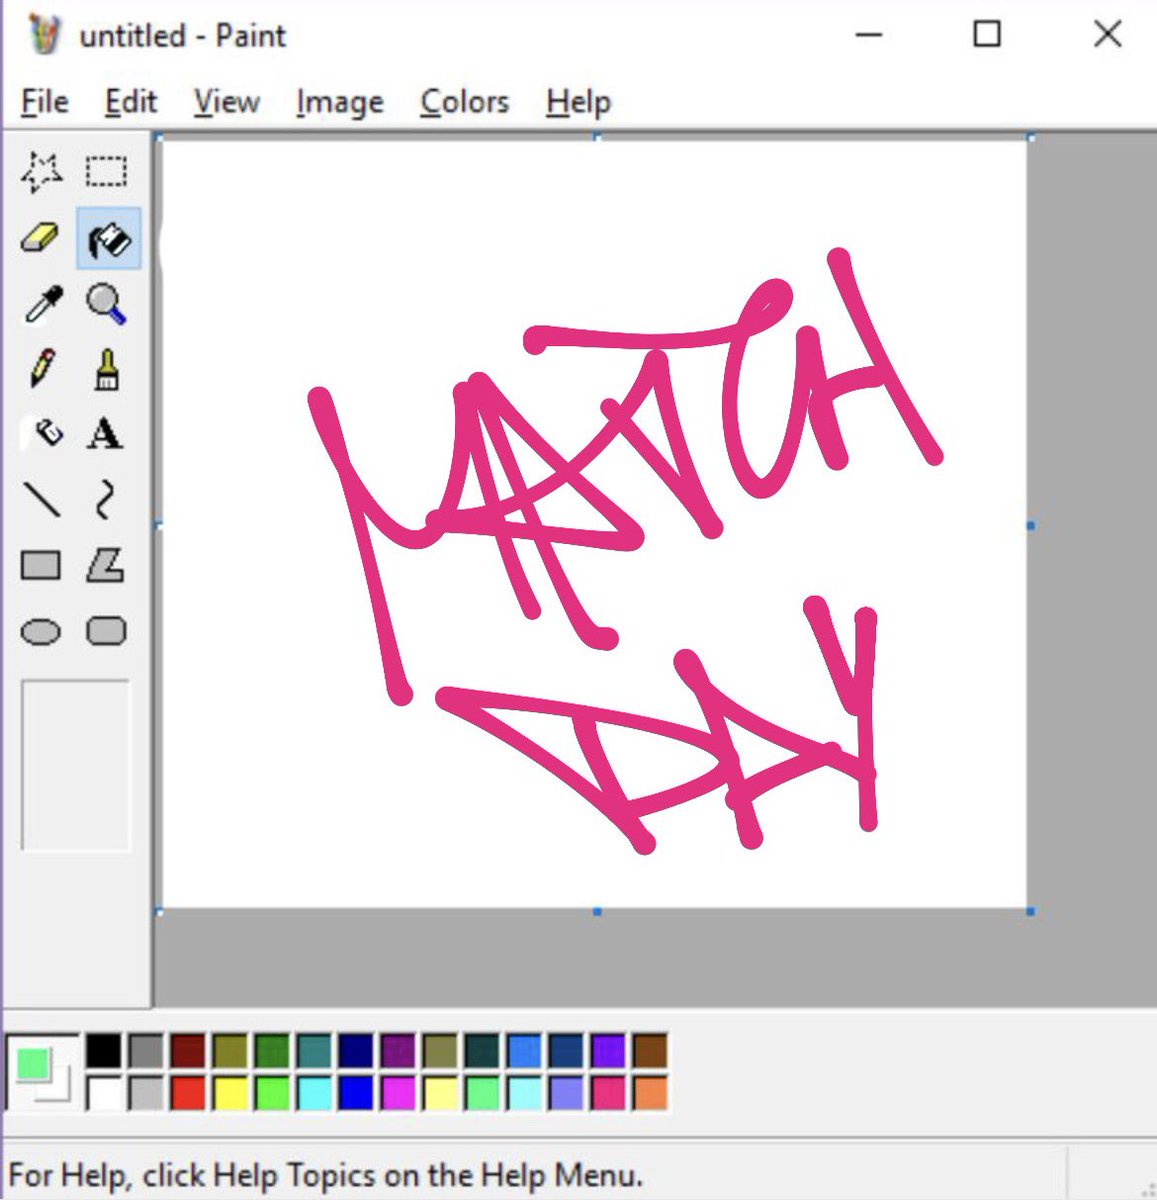Choose the bright yellow palette color
The image size is (1157, 1200).
coord(230,1093)
